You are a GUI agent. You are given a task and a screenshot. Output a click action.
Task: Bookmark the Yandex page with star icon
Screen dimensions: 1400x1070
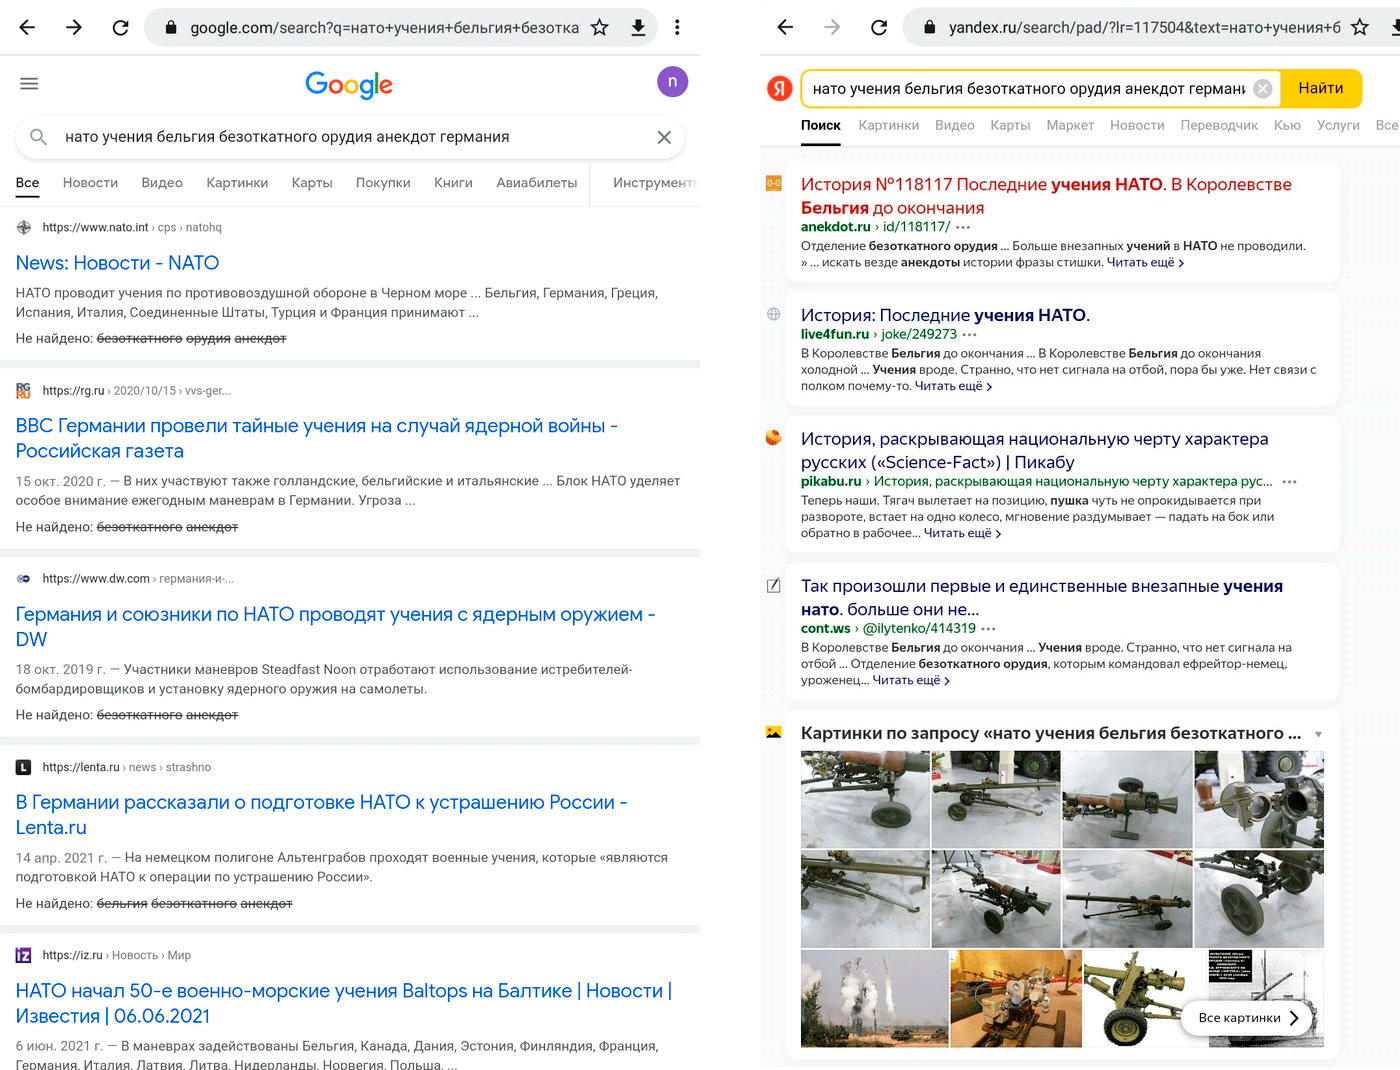pyautogui.click(x=1360, y=28)
